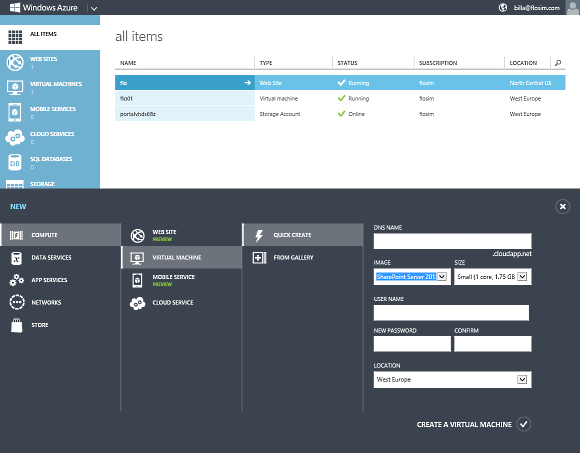
Task: Focus the Confirm password field
Action: coord(493,344)
